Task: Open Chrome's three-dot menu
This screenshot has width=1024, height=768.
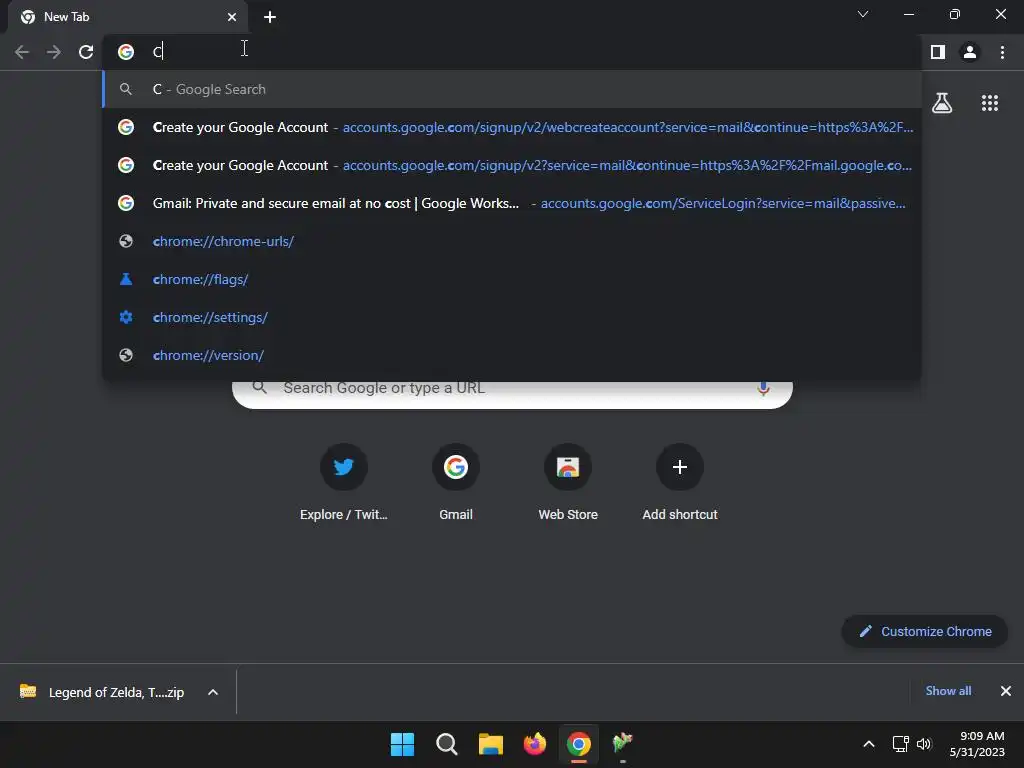Action: pyautogui.click(x=1002, y=52)
